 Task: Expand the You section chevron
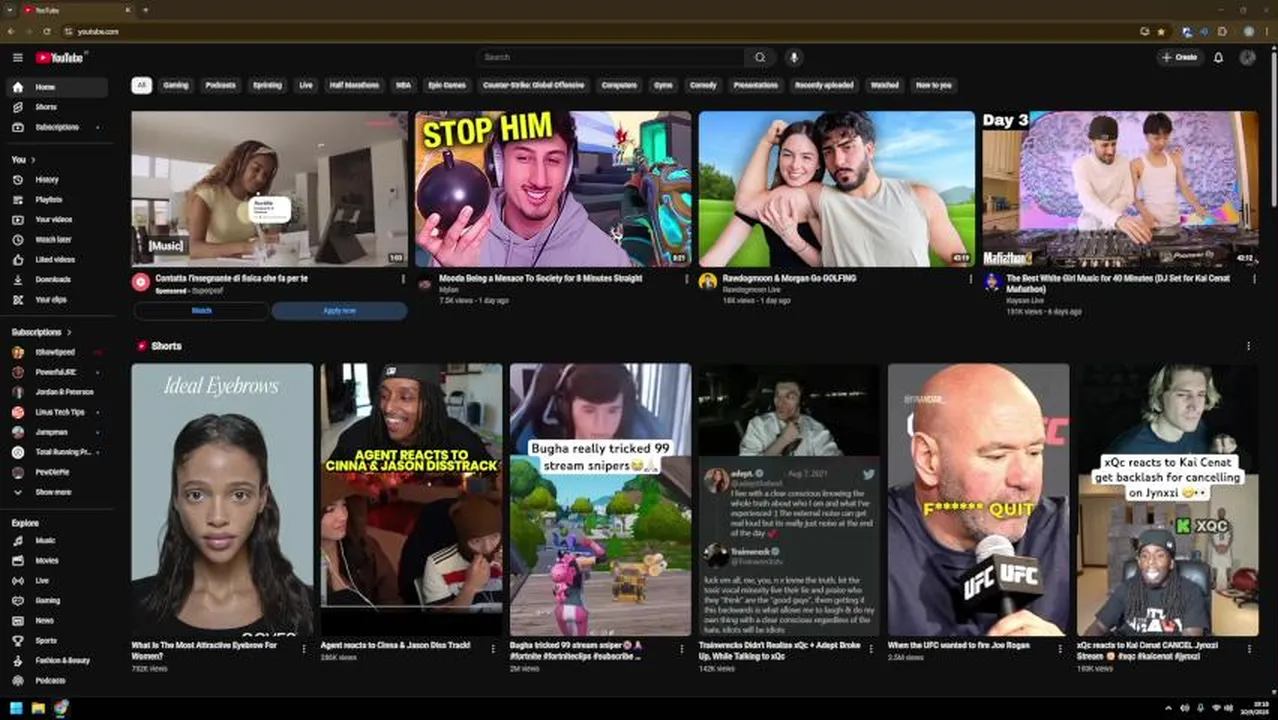pos(32,160)
